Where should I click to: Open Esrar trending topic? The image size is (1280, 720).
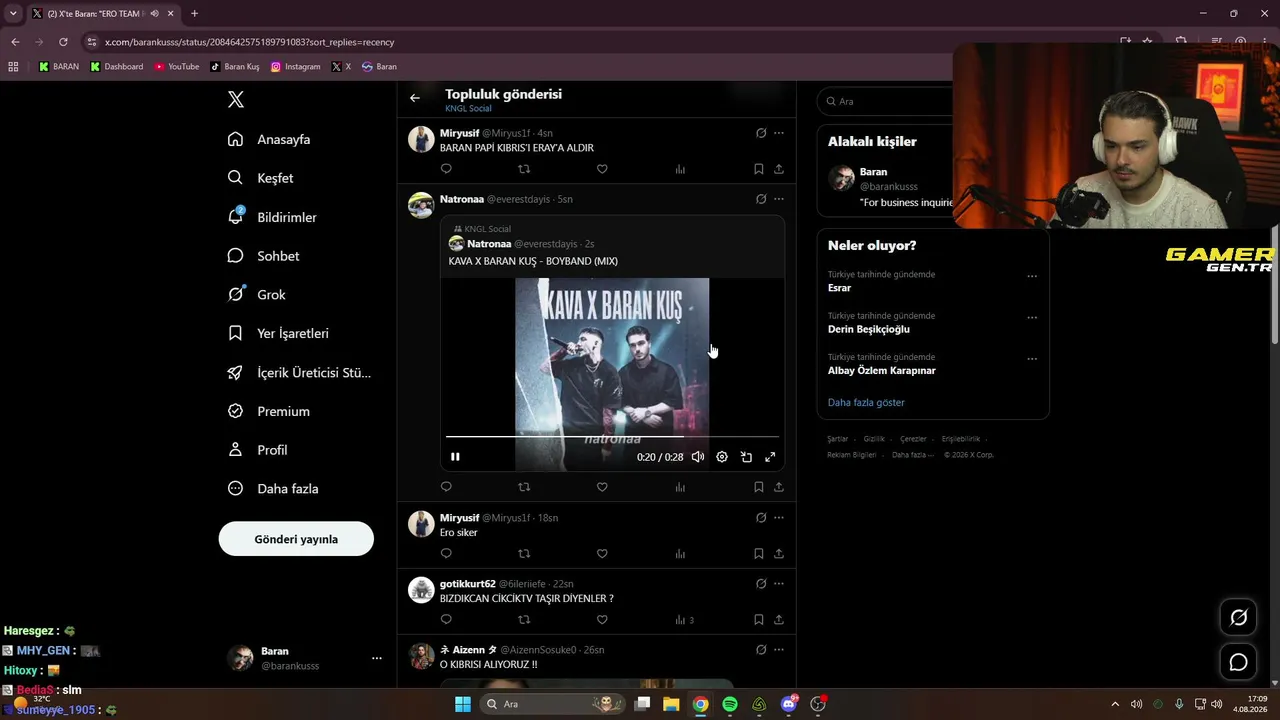[840, 288]
